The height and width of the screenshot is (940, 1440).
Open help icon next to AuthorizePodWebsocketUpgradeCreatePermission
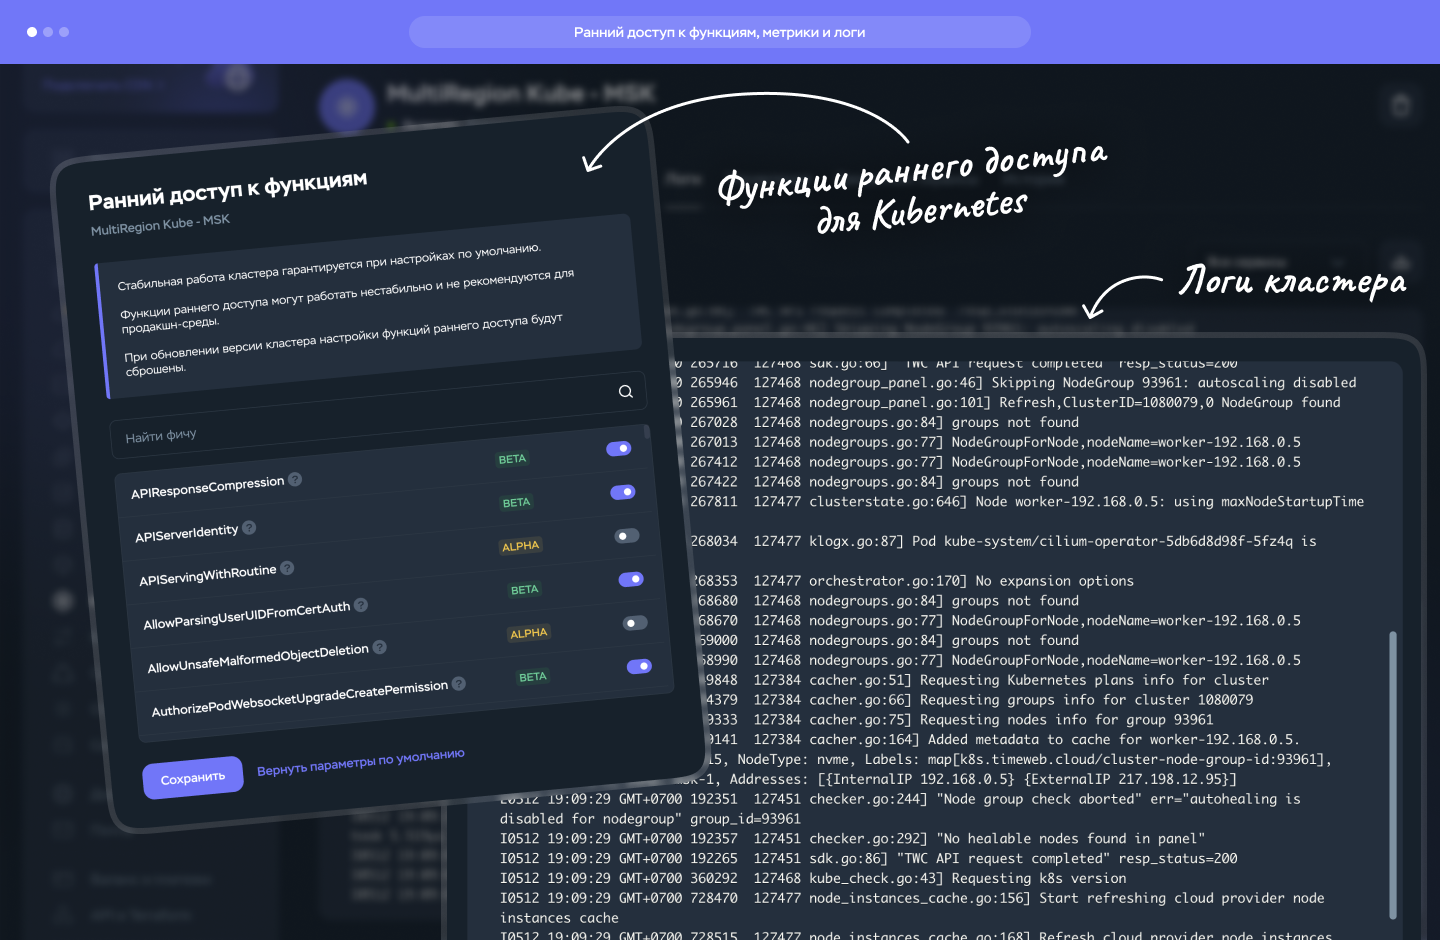[459, 683]
